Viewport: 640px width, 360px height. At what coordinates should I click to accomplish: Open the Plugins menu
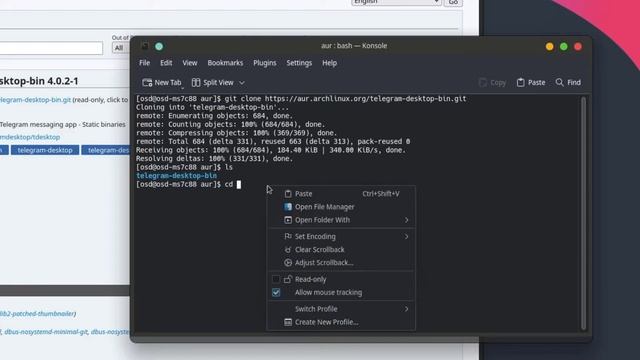pos(264,63)
